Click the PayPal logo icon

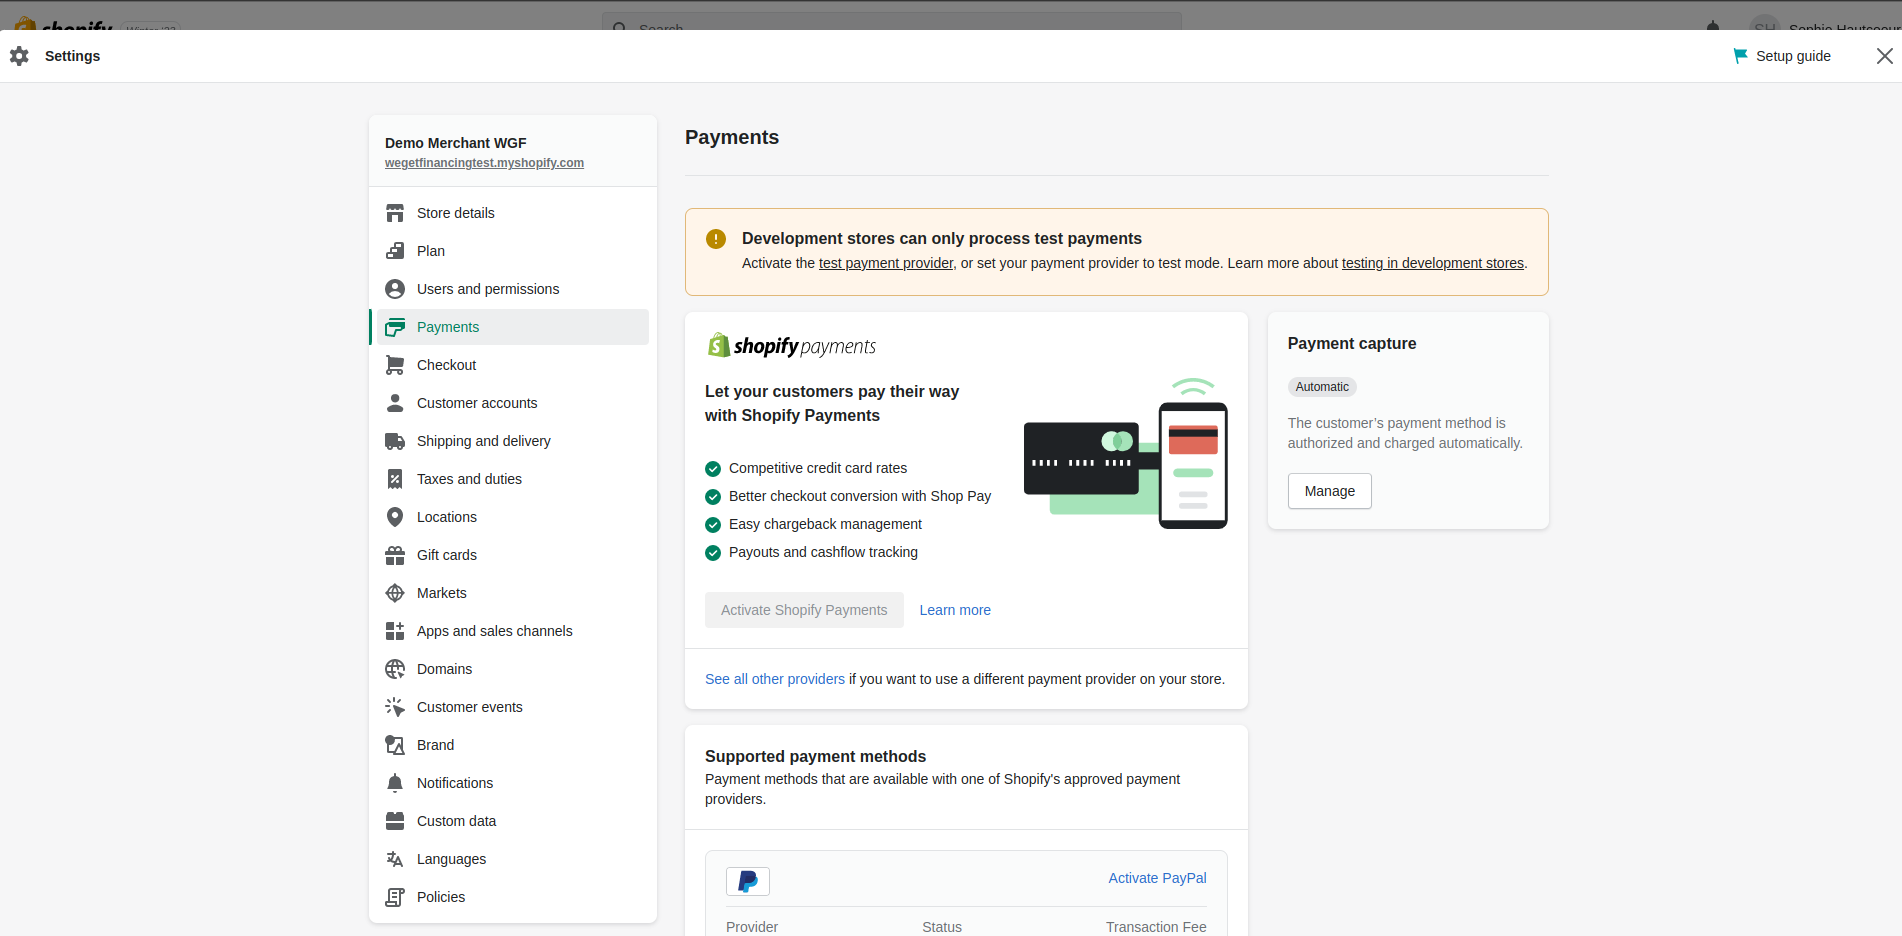point(748,881)
